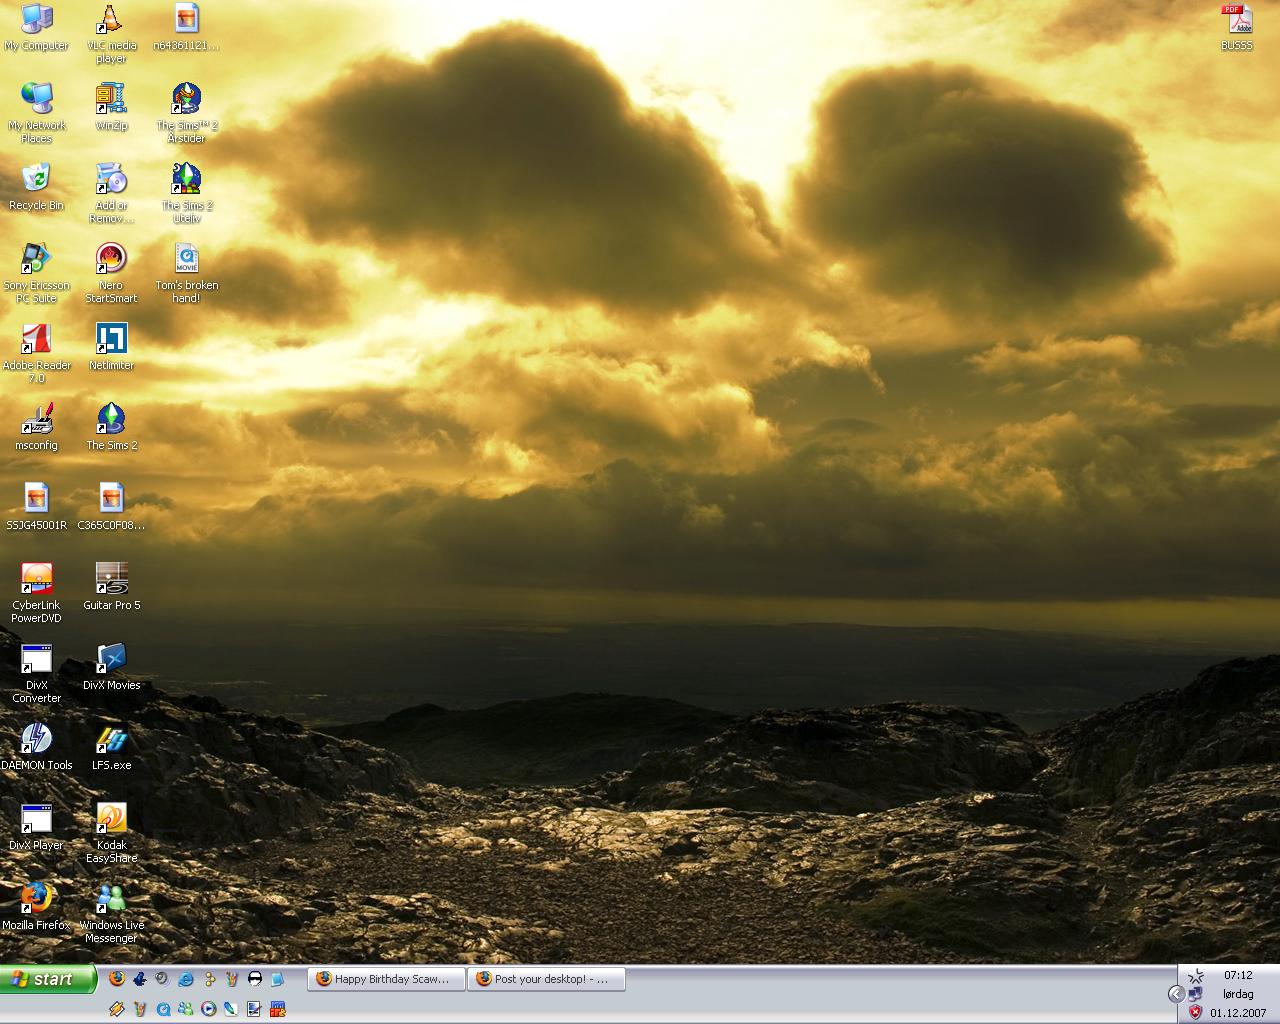
Task: Click the network connection tray icon
Action: 1195,994
